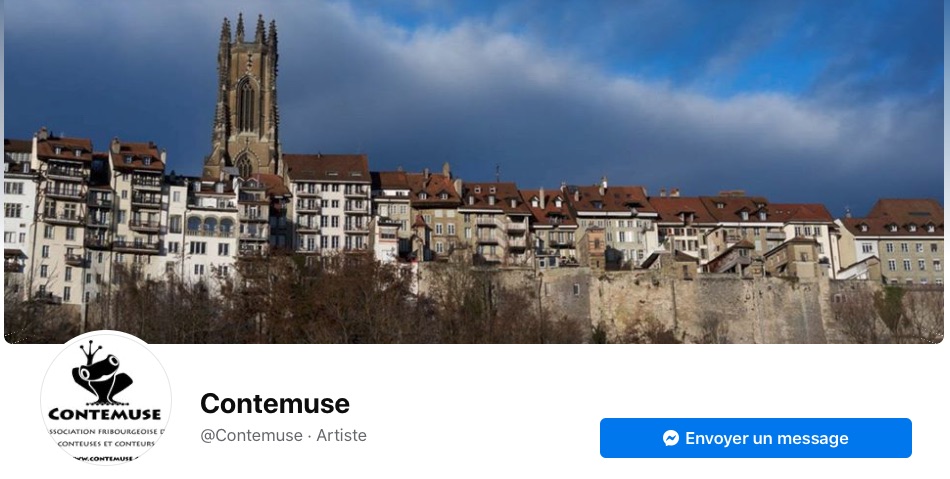This screenshot has width=950, height=479.
Task: Click the CONTEMUSE wordmark inside the profile logo
Action: click(104, 414)
